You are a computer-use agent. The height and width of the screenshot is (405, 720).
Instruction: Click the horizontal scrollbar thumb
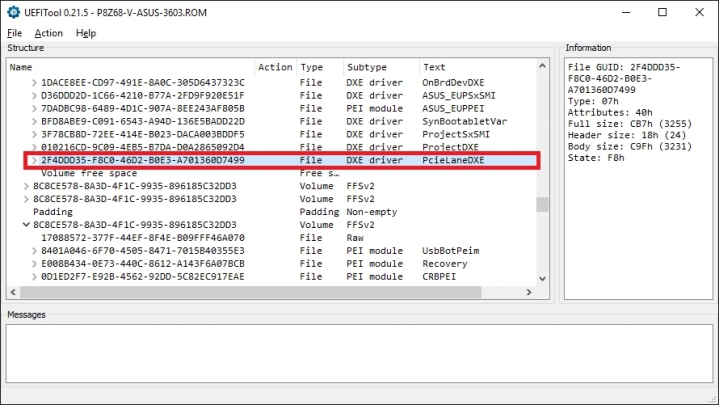251,292
